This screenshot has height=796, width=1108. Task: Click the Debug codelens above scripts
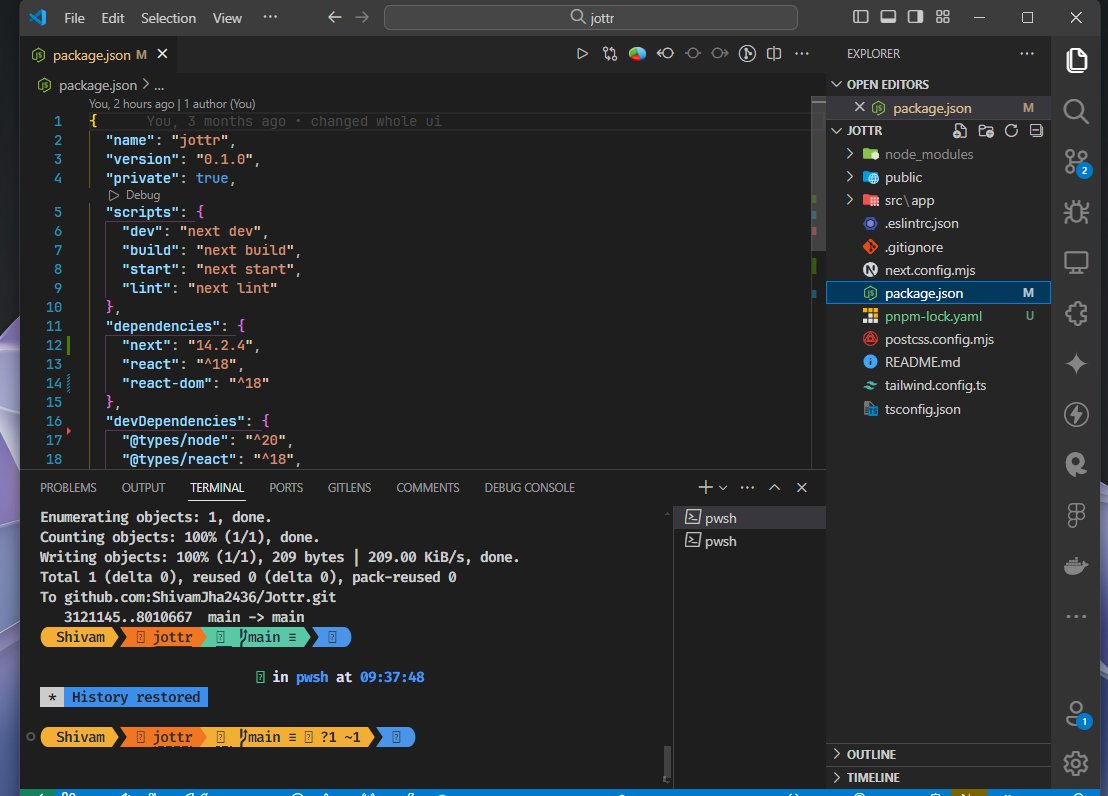click(134, 195)
